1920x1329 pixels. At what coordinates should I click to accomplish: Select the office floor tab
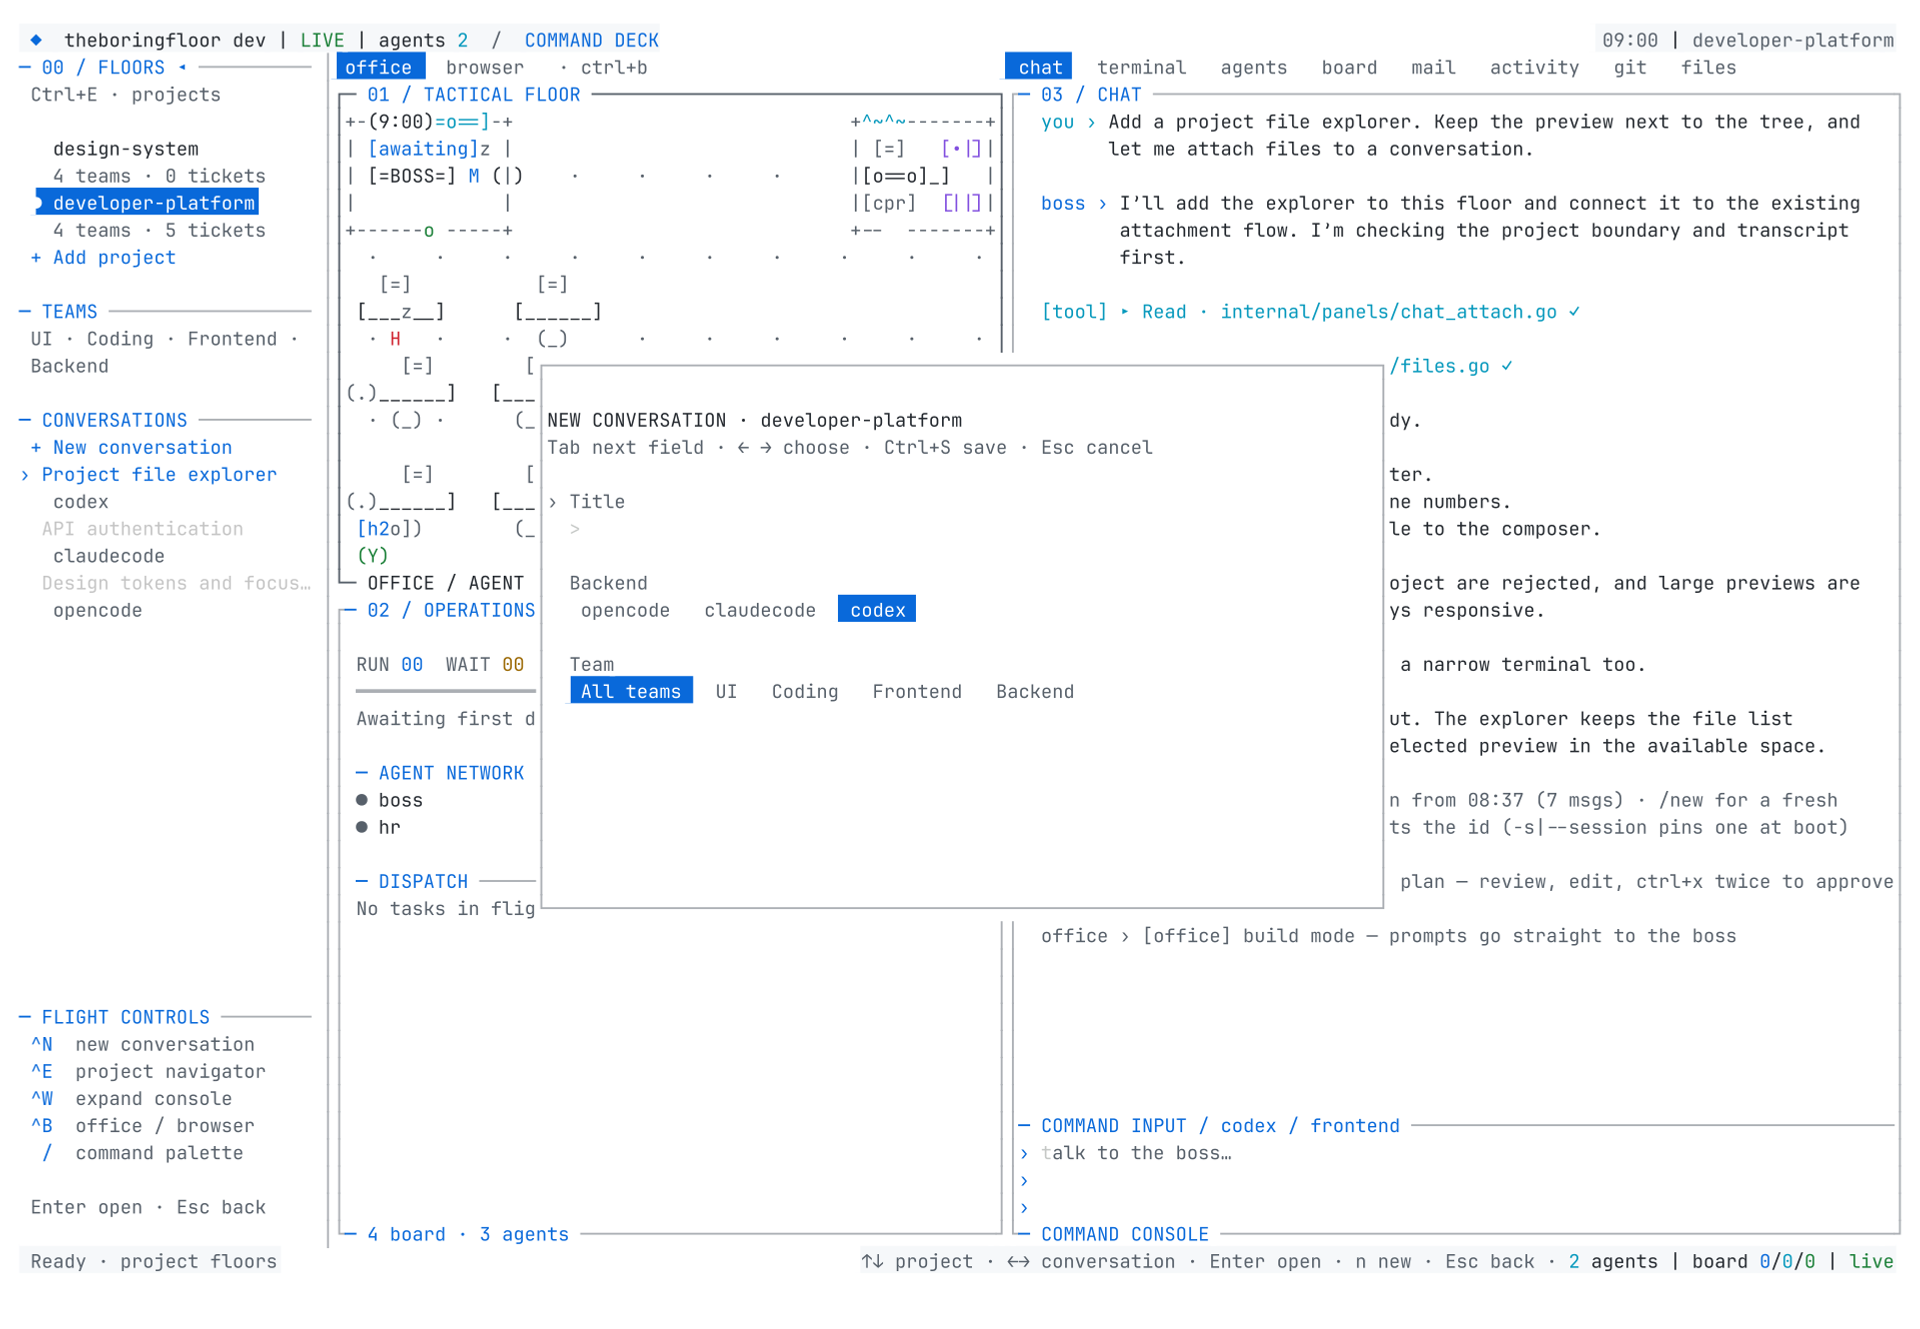pyautogui.click(x=379, y=67)
